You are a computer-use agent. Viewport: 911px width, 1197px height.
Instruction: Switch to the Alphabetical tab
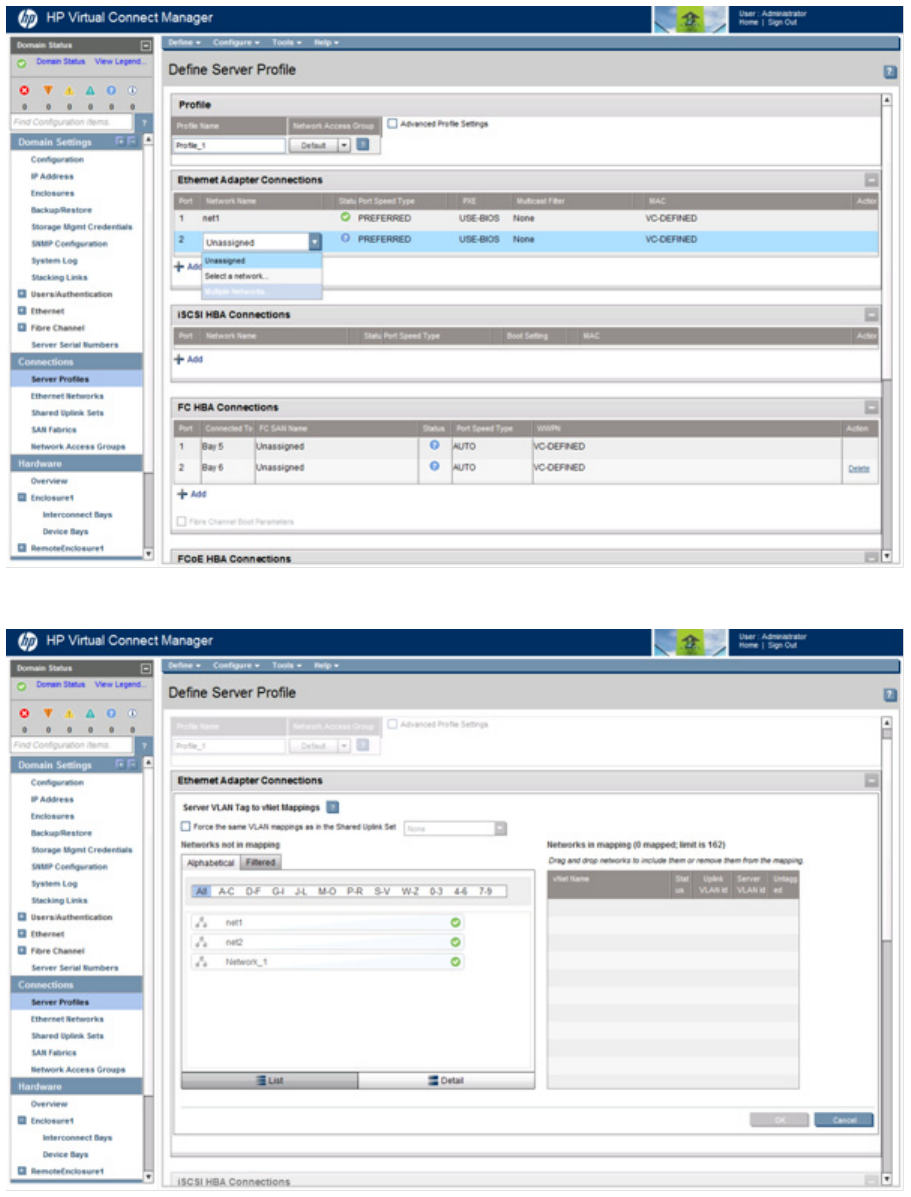pyautogui.click(x=211, y=862)
